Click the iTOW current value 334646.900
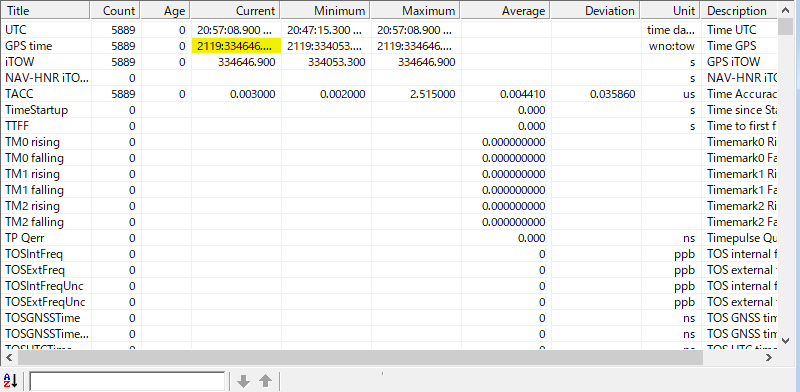This screenshot has width=800, height=392. pyautogui.click(x=246, y=62)
